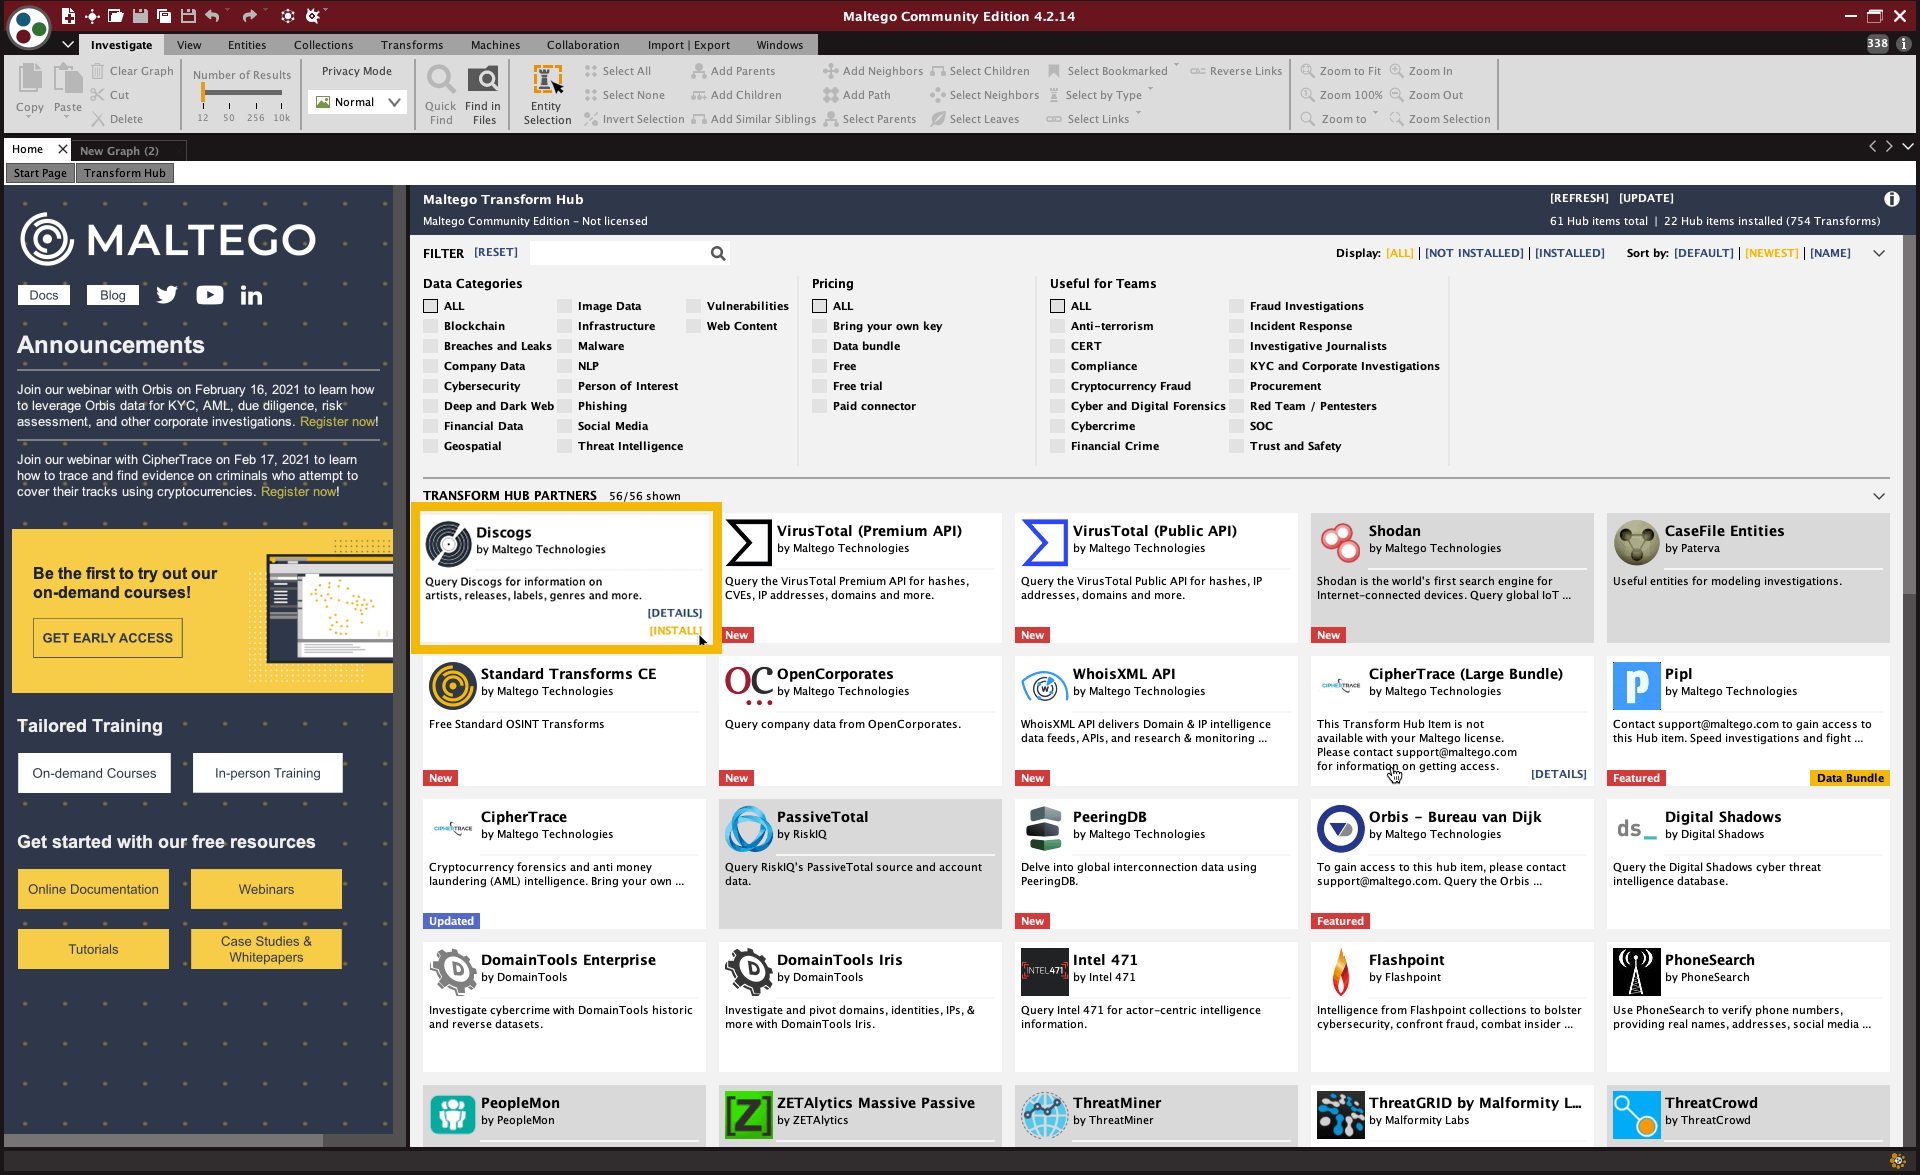Enable the Threat Intelligence checkbox
The image size is (1920, 1175).
(564, 446)
